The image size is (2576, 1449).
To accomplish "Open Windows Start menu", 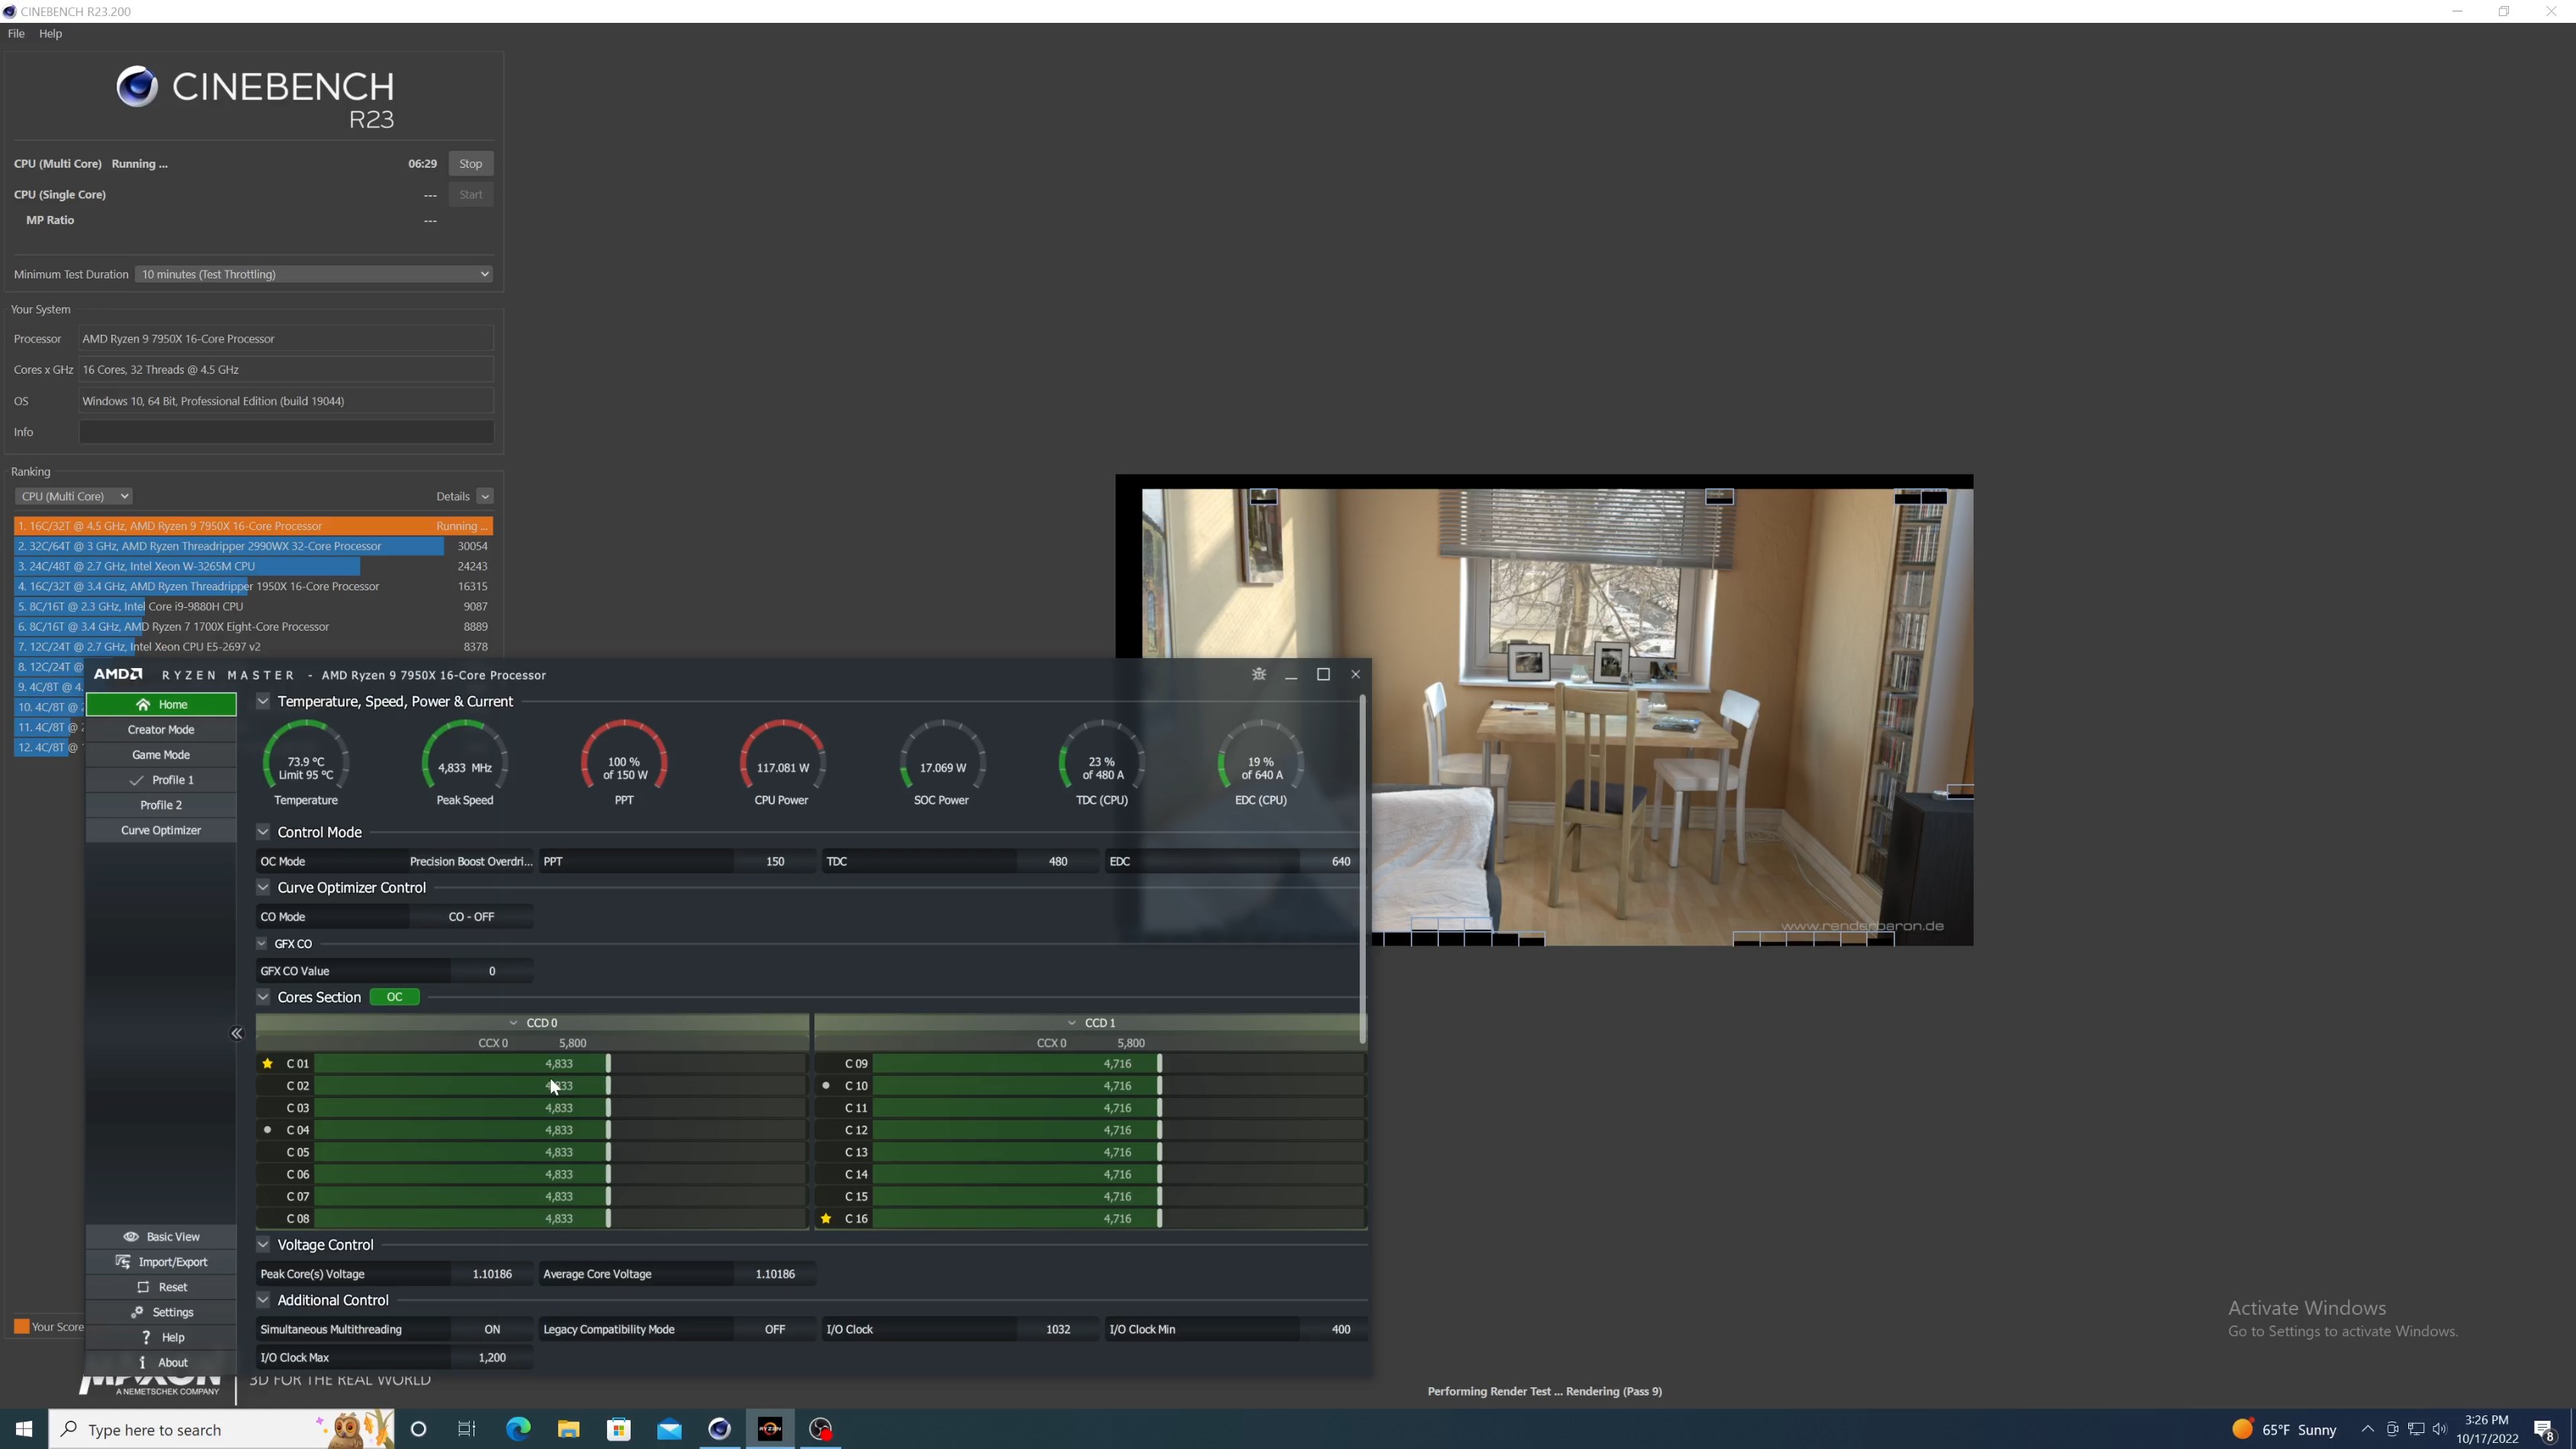I will click(x=24, y=1429).
